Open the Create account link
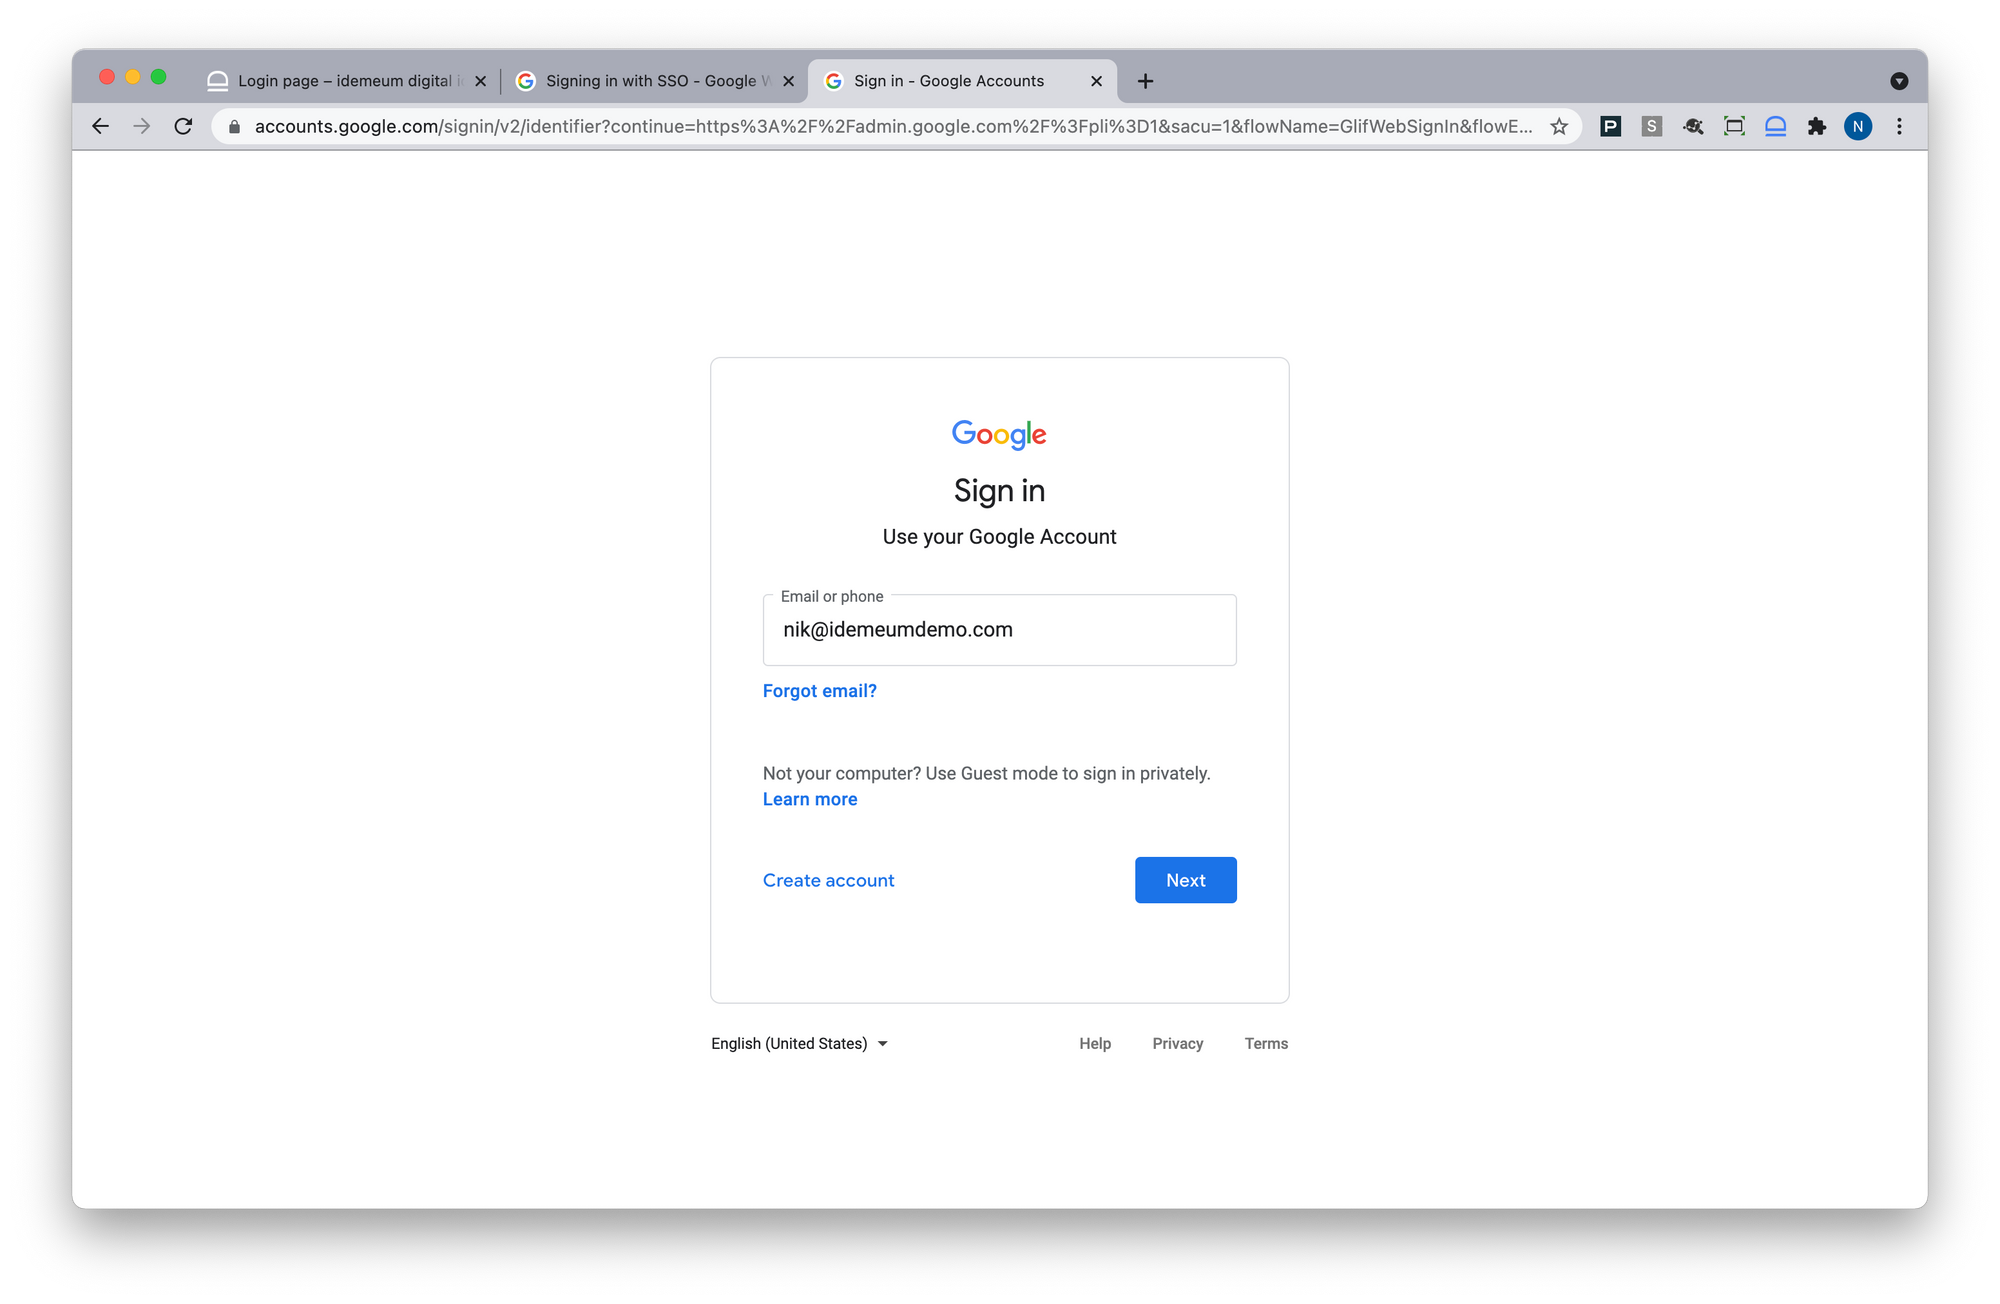 click(x=828, y=880)
